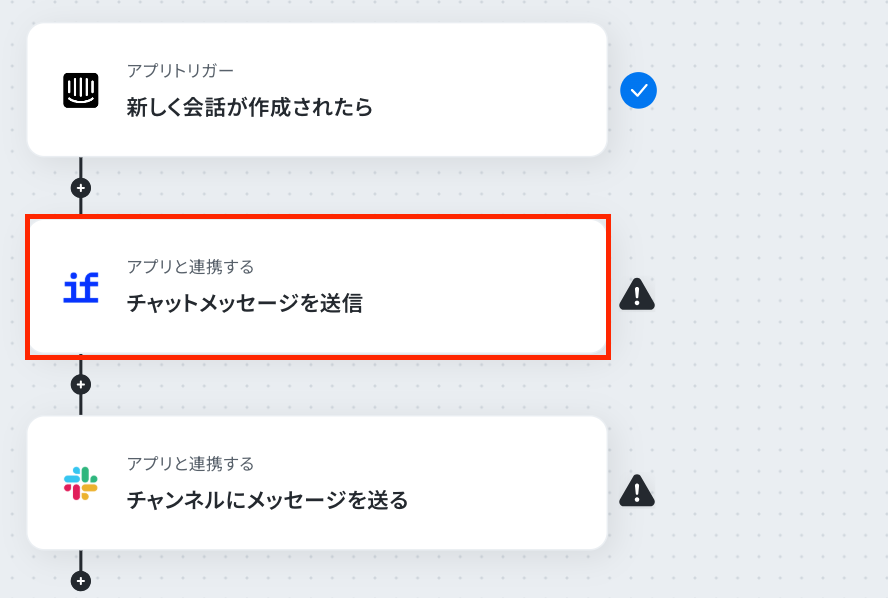Click アプリと連携する label on Slack card

(x=190, y=464)
